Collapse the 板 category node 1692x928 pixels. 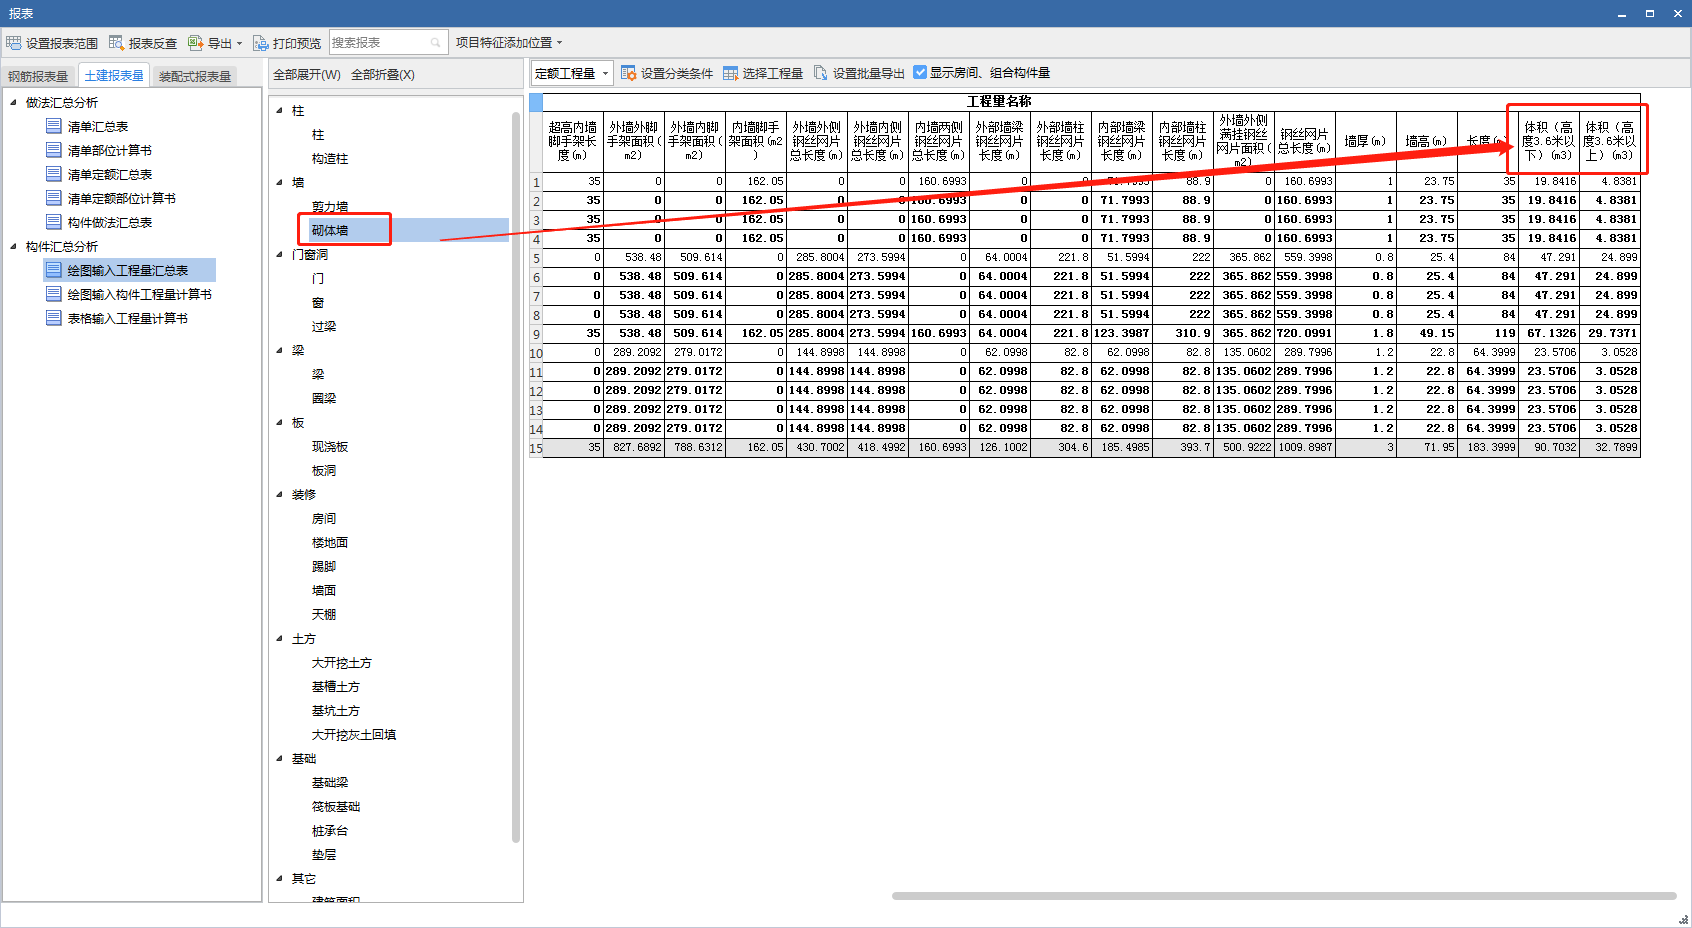click(x=280, y=423)
